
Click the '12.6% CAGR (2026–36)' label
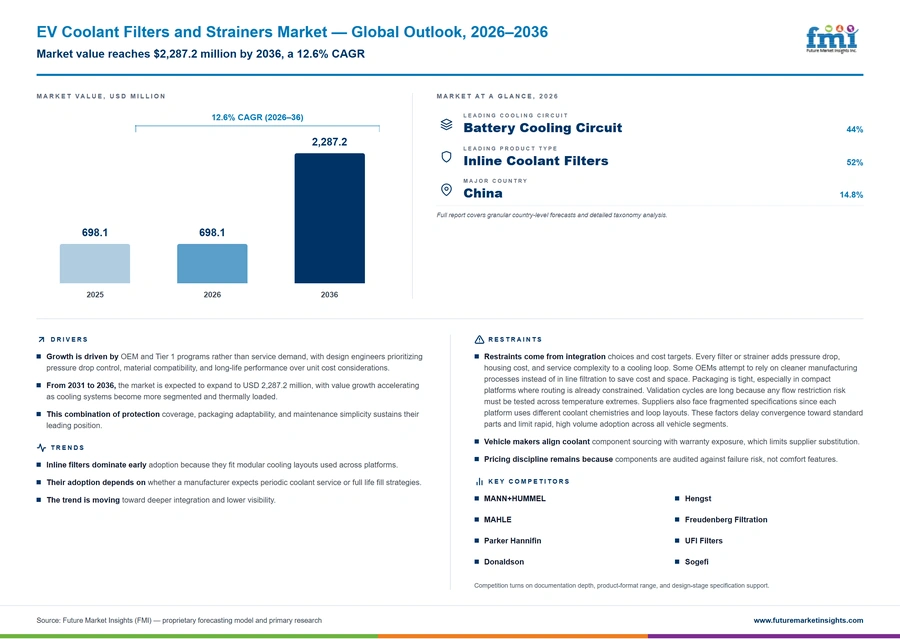pos(258,117)
